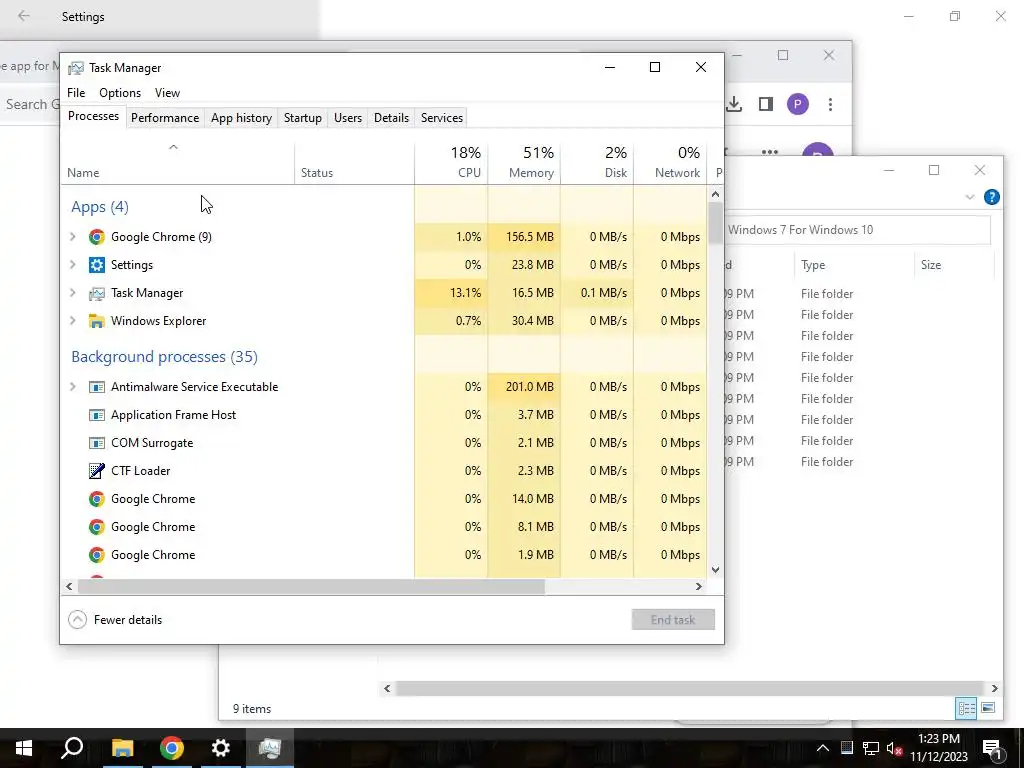Open Windows Start menu
The height and width of the screenshot is (768, 1024).
pyautogui.click(x=24, y=748)
